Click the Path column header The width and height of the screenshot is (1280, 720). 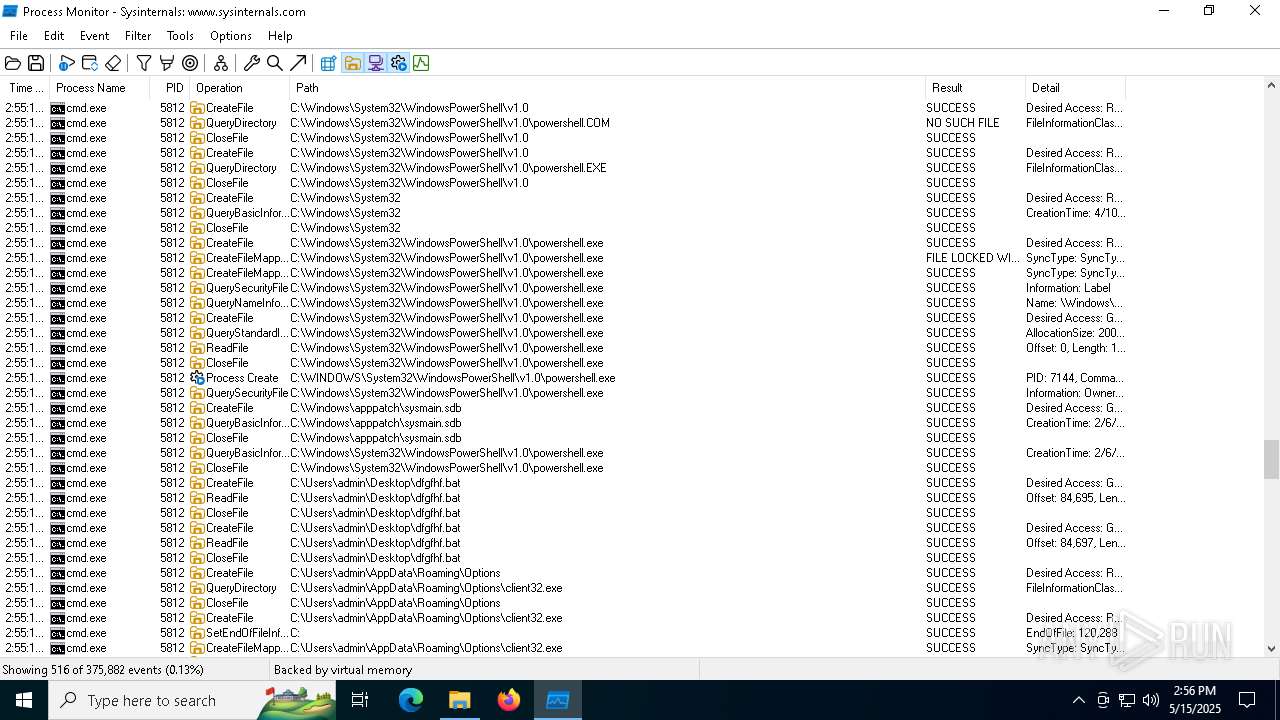click(x=607, y=88)
